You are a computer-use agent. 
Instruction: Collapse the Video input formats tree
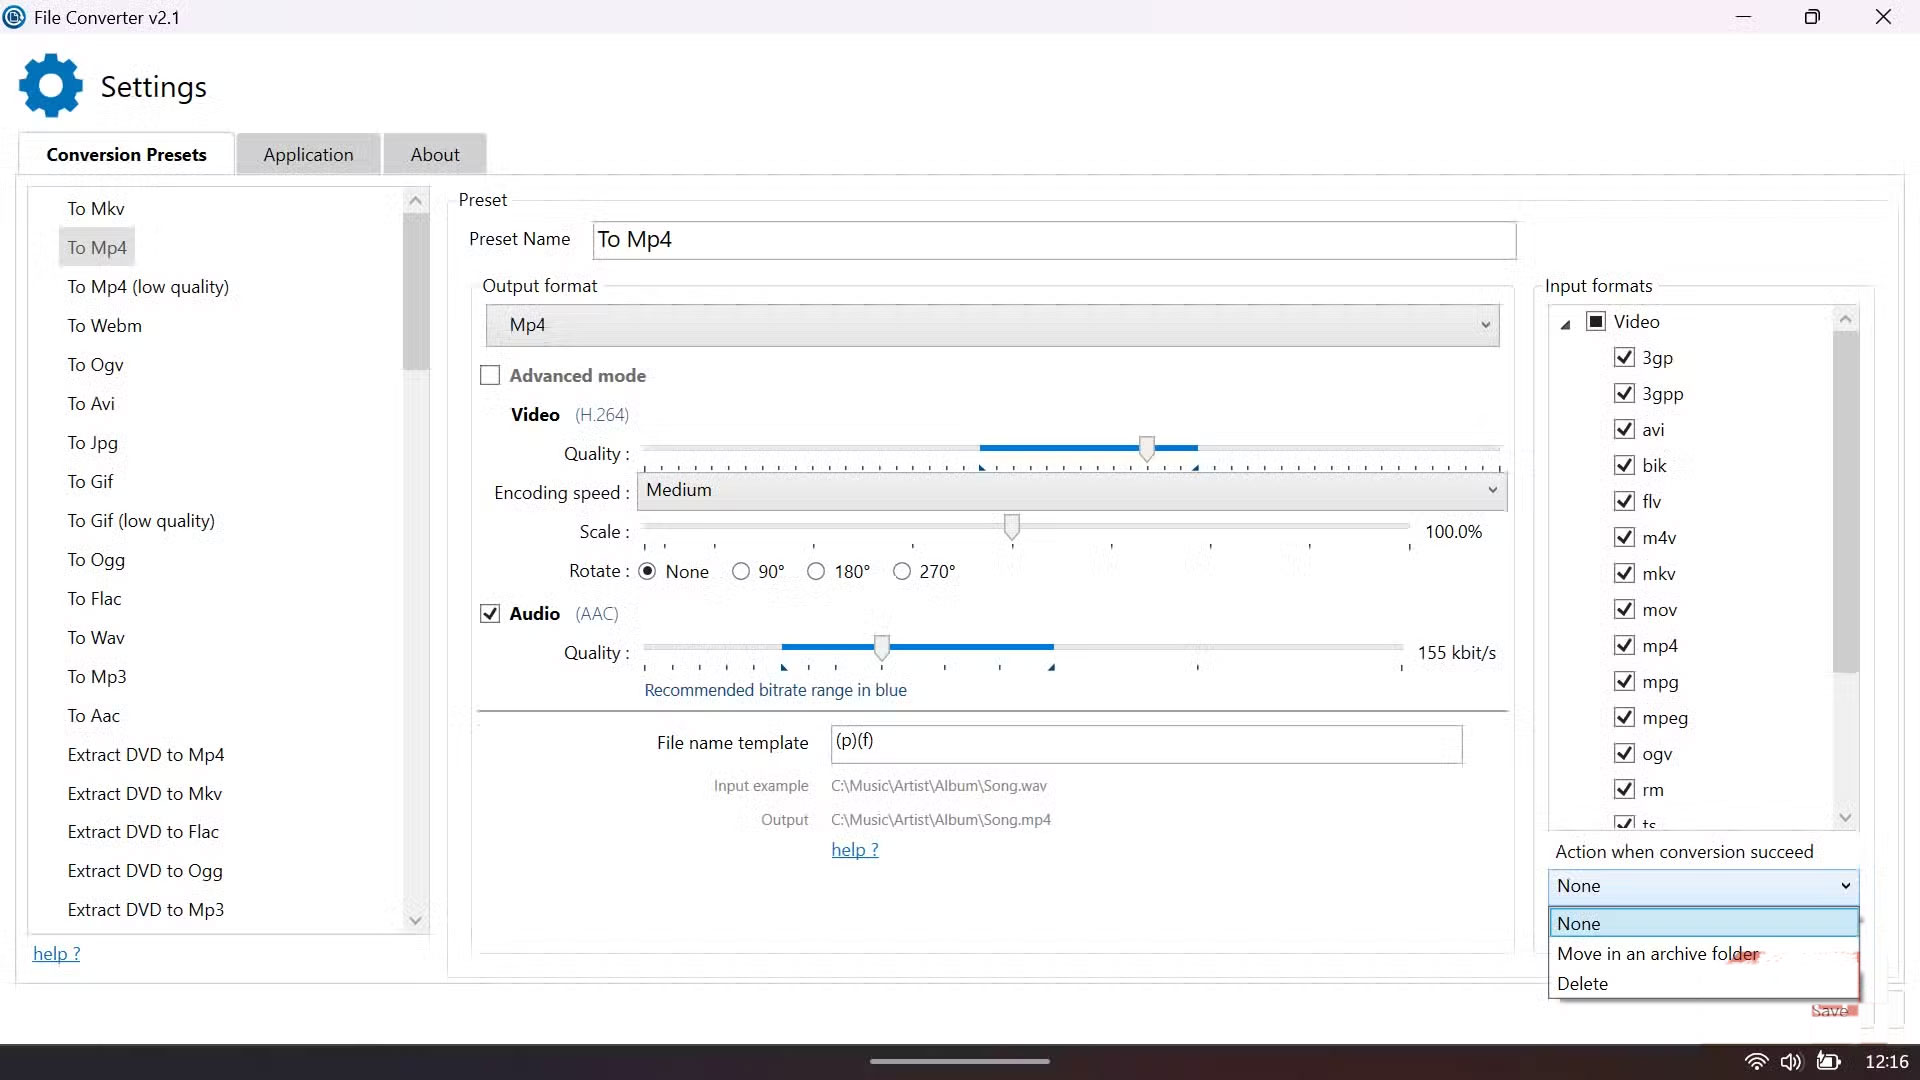pyautogui.click(x=1566, y=323)
